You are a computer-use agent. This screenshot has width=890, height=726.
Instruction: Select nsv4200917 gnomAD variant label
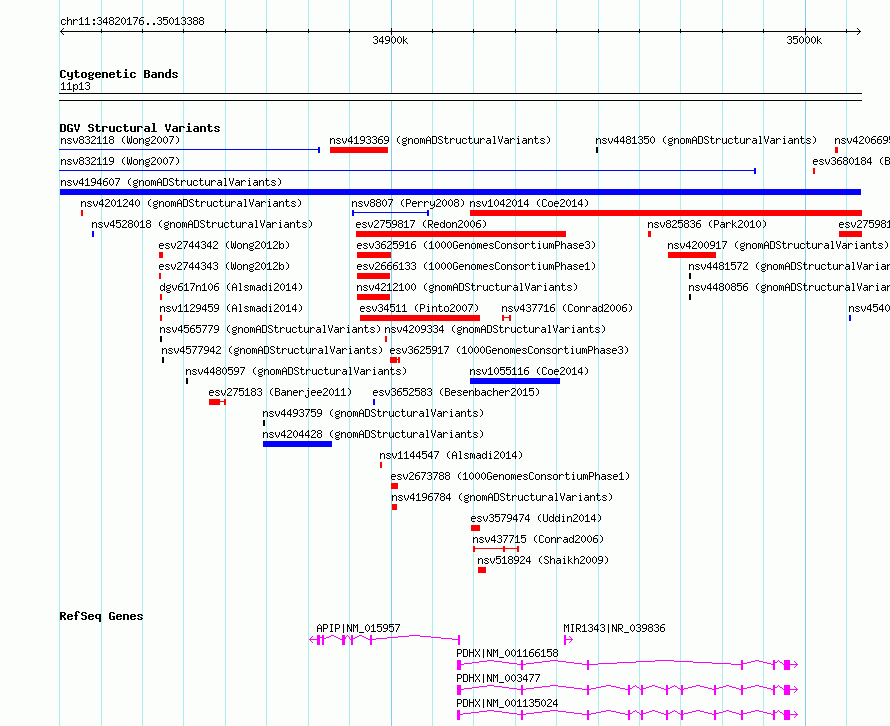(x=778, y=245)
